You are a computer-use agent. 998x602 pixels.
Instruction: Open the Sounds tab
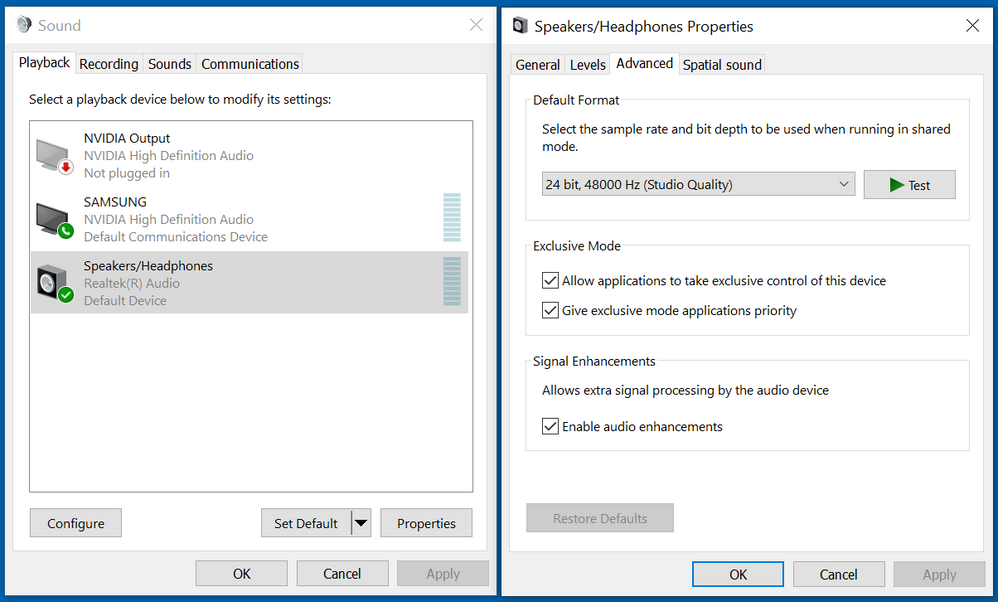(x=169, y=64)
